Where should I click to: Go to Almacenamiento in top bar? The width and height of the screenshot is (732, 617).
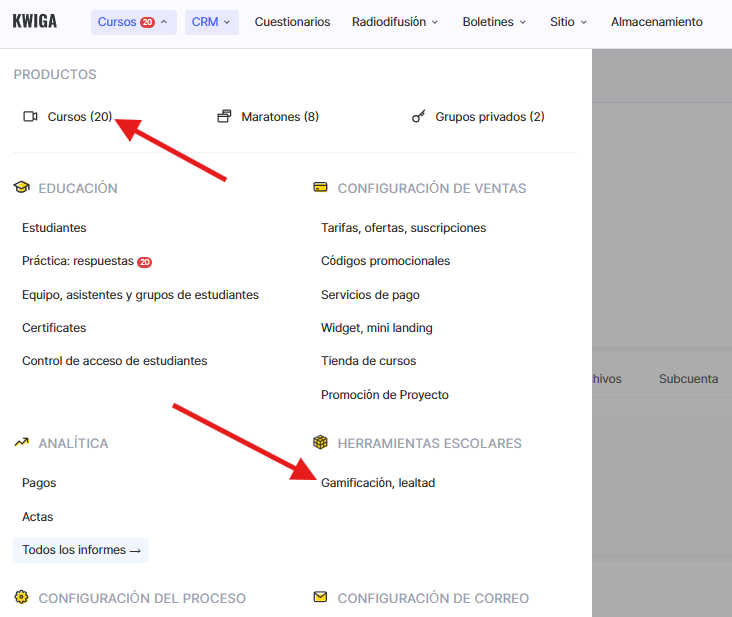(656, 22)
